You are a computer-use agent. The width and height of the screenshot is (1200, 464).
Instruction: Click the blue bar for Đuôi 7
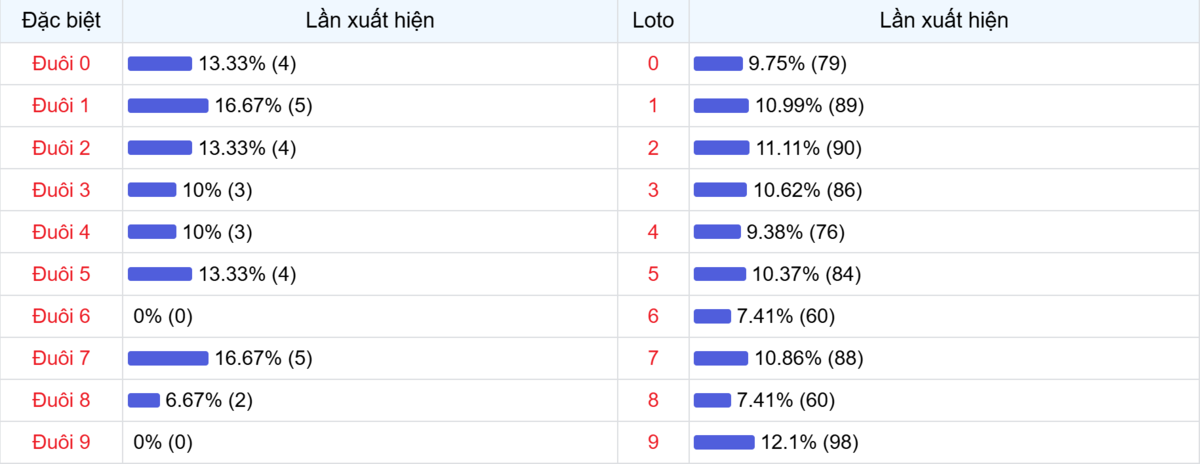point(168,358)
